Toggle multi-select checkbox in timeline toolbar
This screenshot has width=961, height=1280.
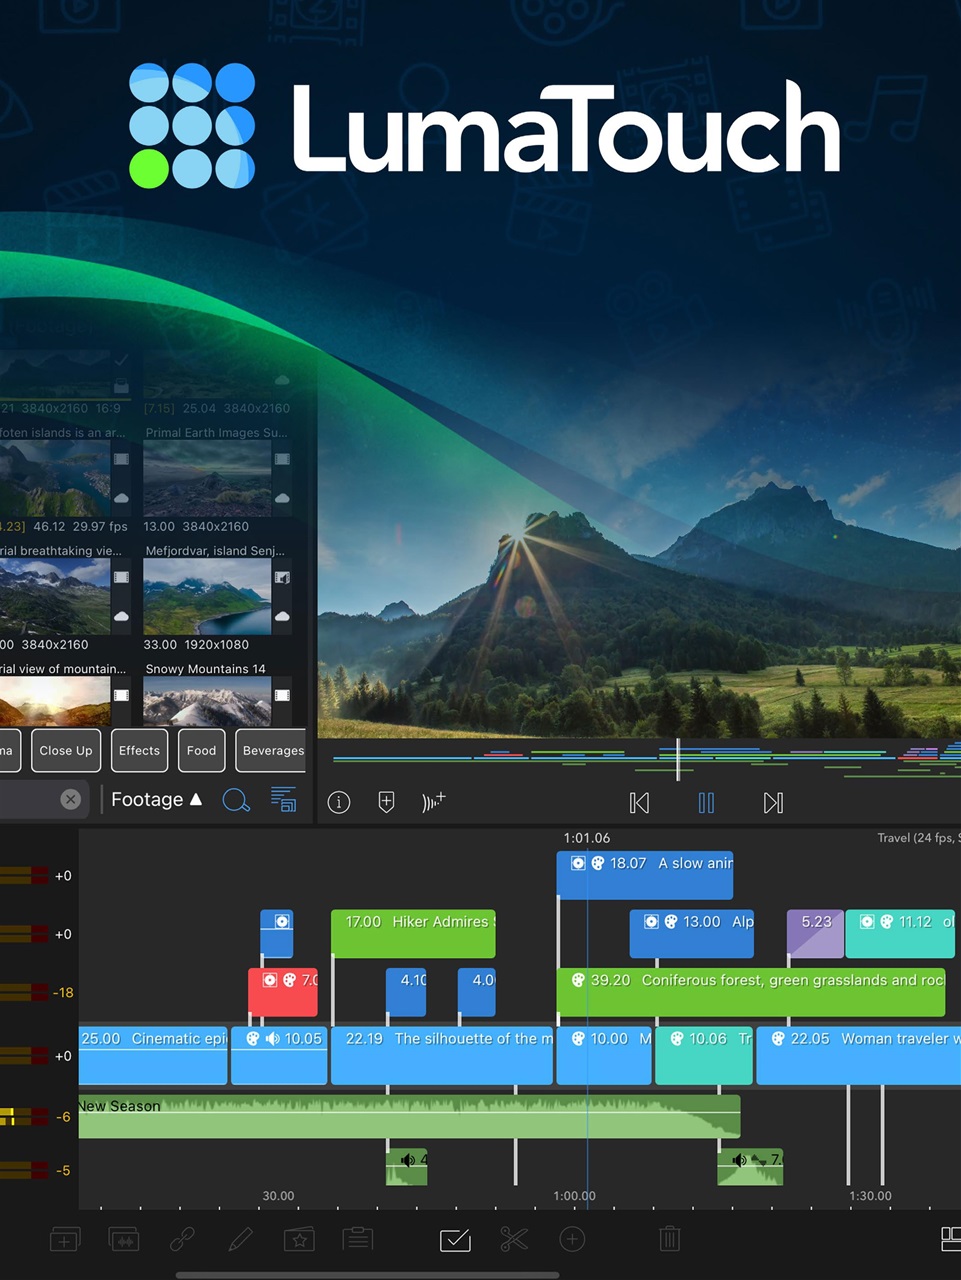click(455, 1240)
